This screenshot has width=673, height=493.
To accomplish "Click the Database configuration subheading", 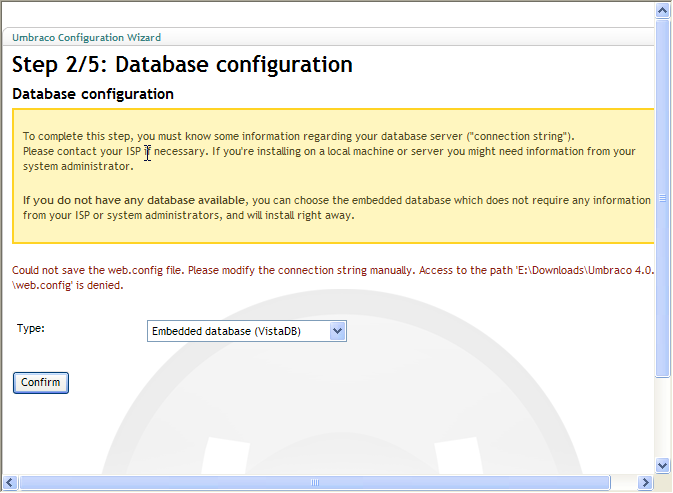I will [x=93, y=94].
